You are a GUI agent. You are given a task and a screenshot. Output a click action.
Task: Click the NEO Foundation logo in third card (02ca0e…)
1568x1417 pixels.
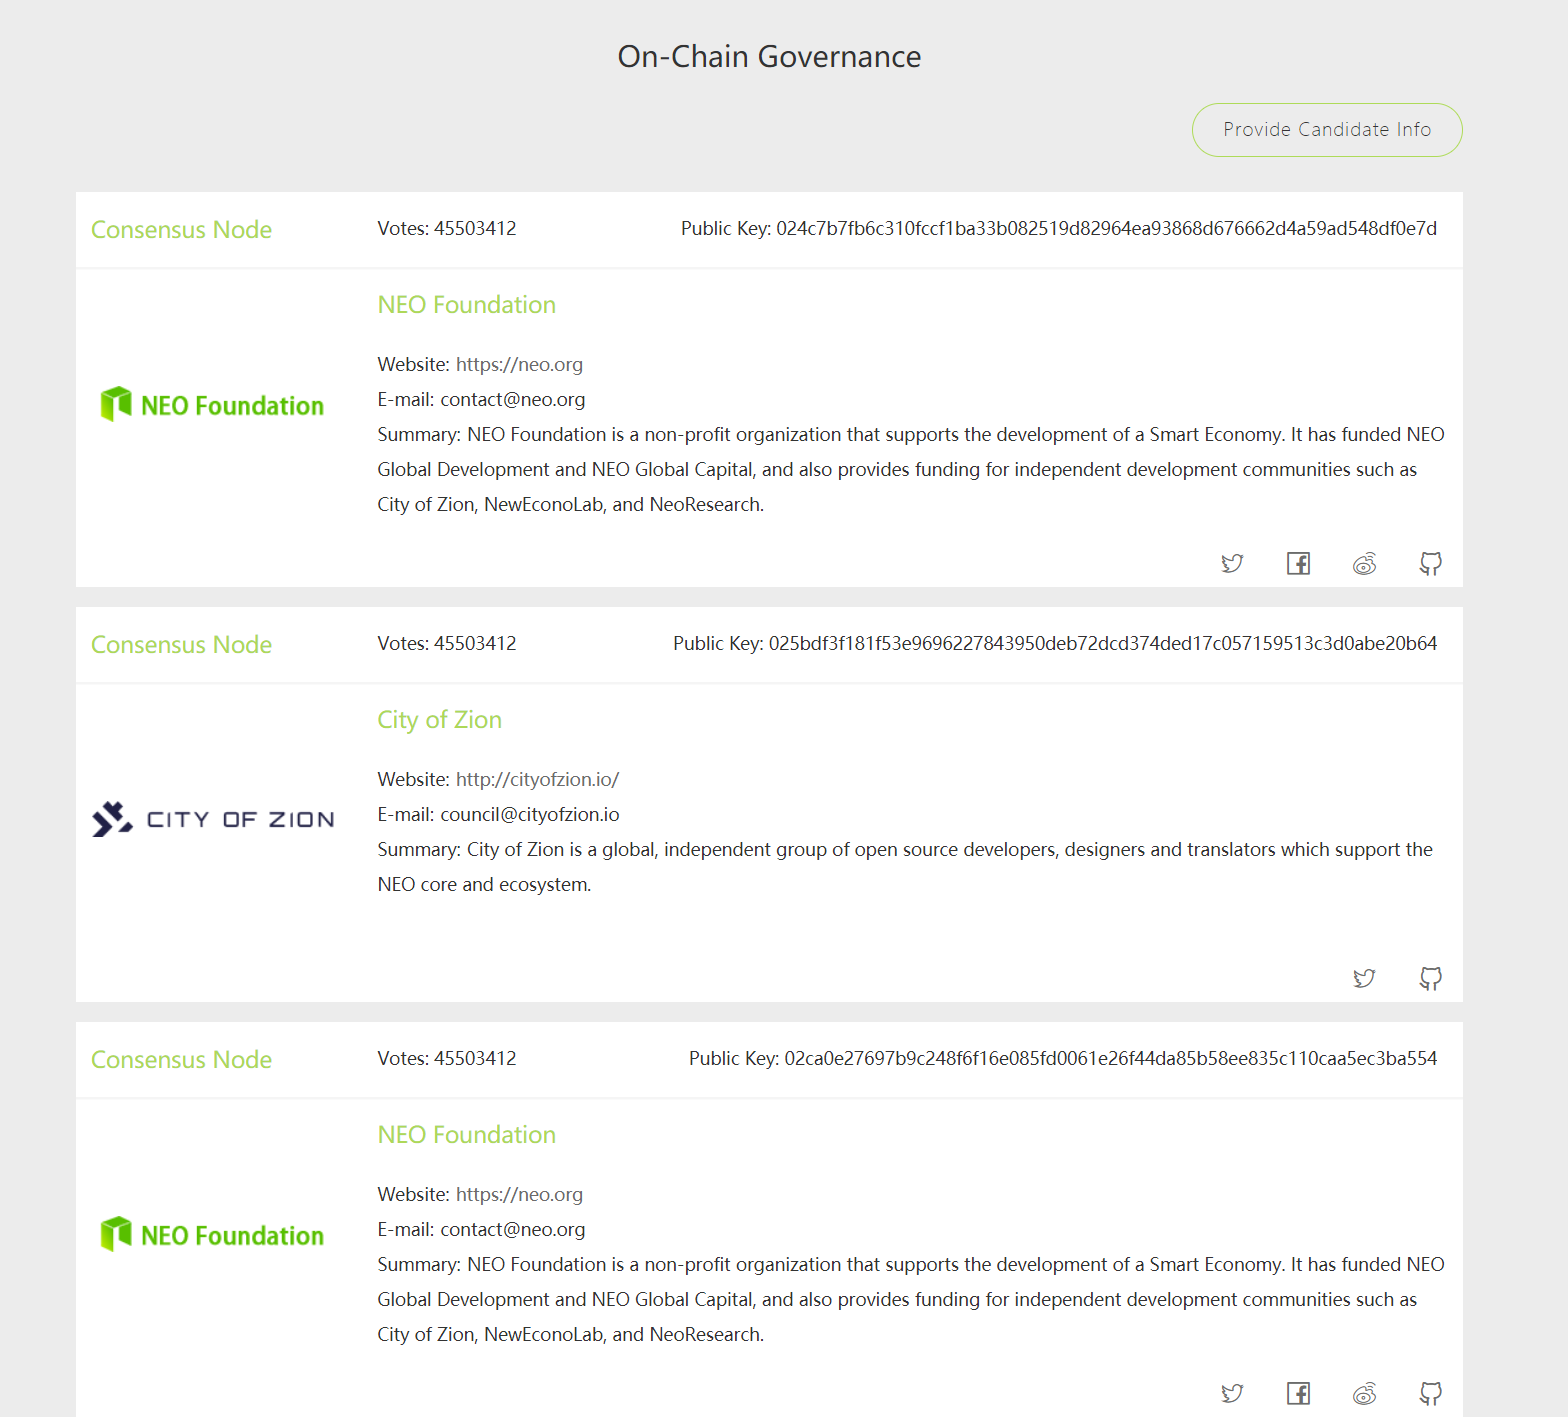click(x=212, y=1235)
